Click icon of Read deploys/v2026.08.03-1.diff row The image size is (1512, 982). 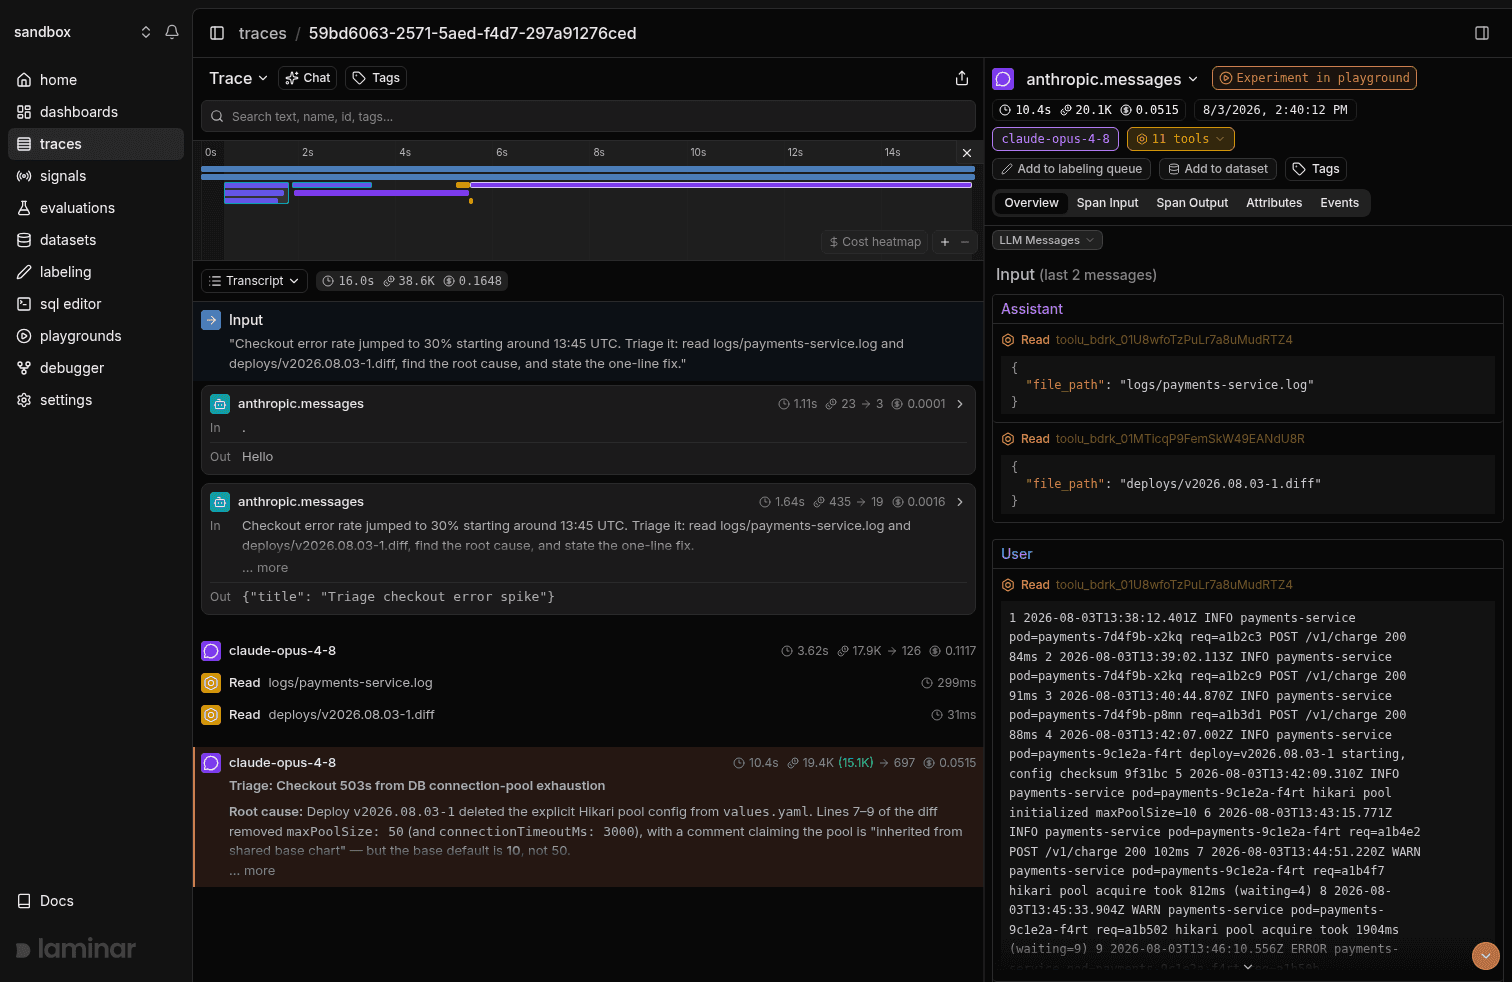coord(211,715)
